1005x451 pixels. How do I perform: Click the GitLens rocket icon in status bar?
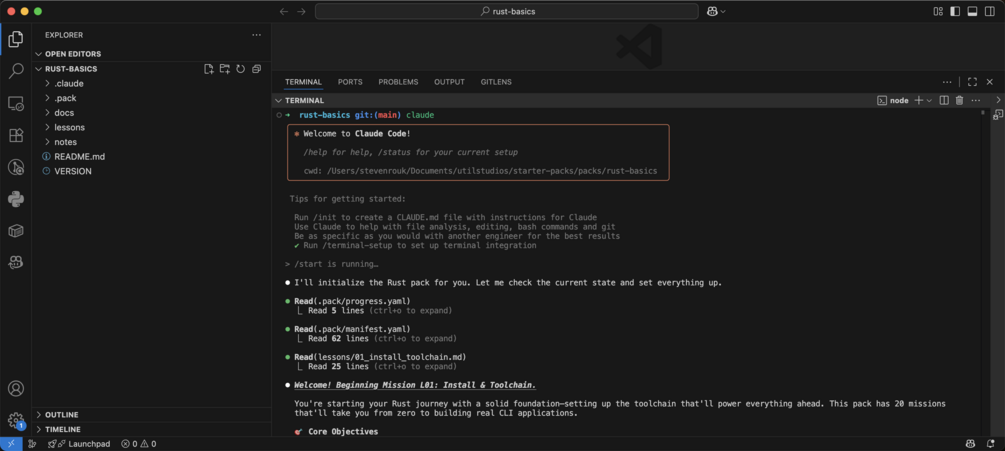[x=53, y=444]
